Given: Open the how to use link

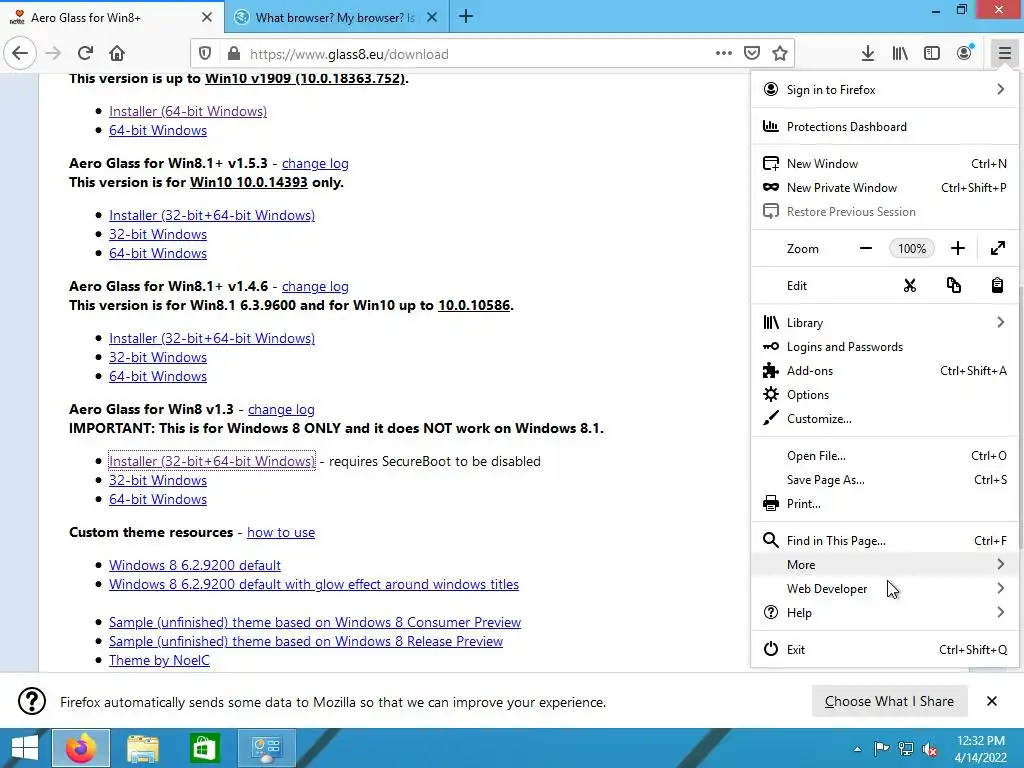Looking at the screenshot, I should (281, 532).
